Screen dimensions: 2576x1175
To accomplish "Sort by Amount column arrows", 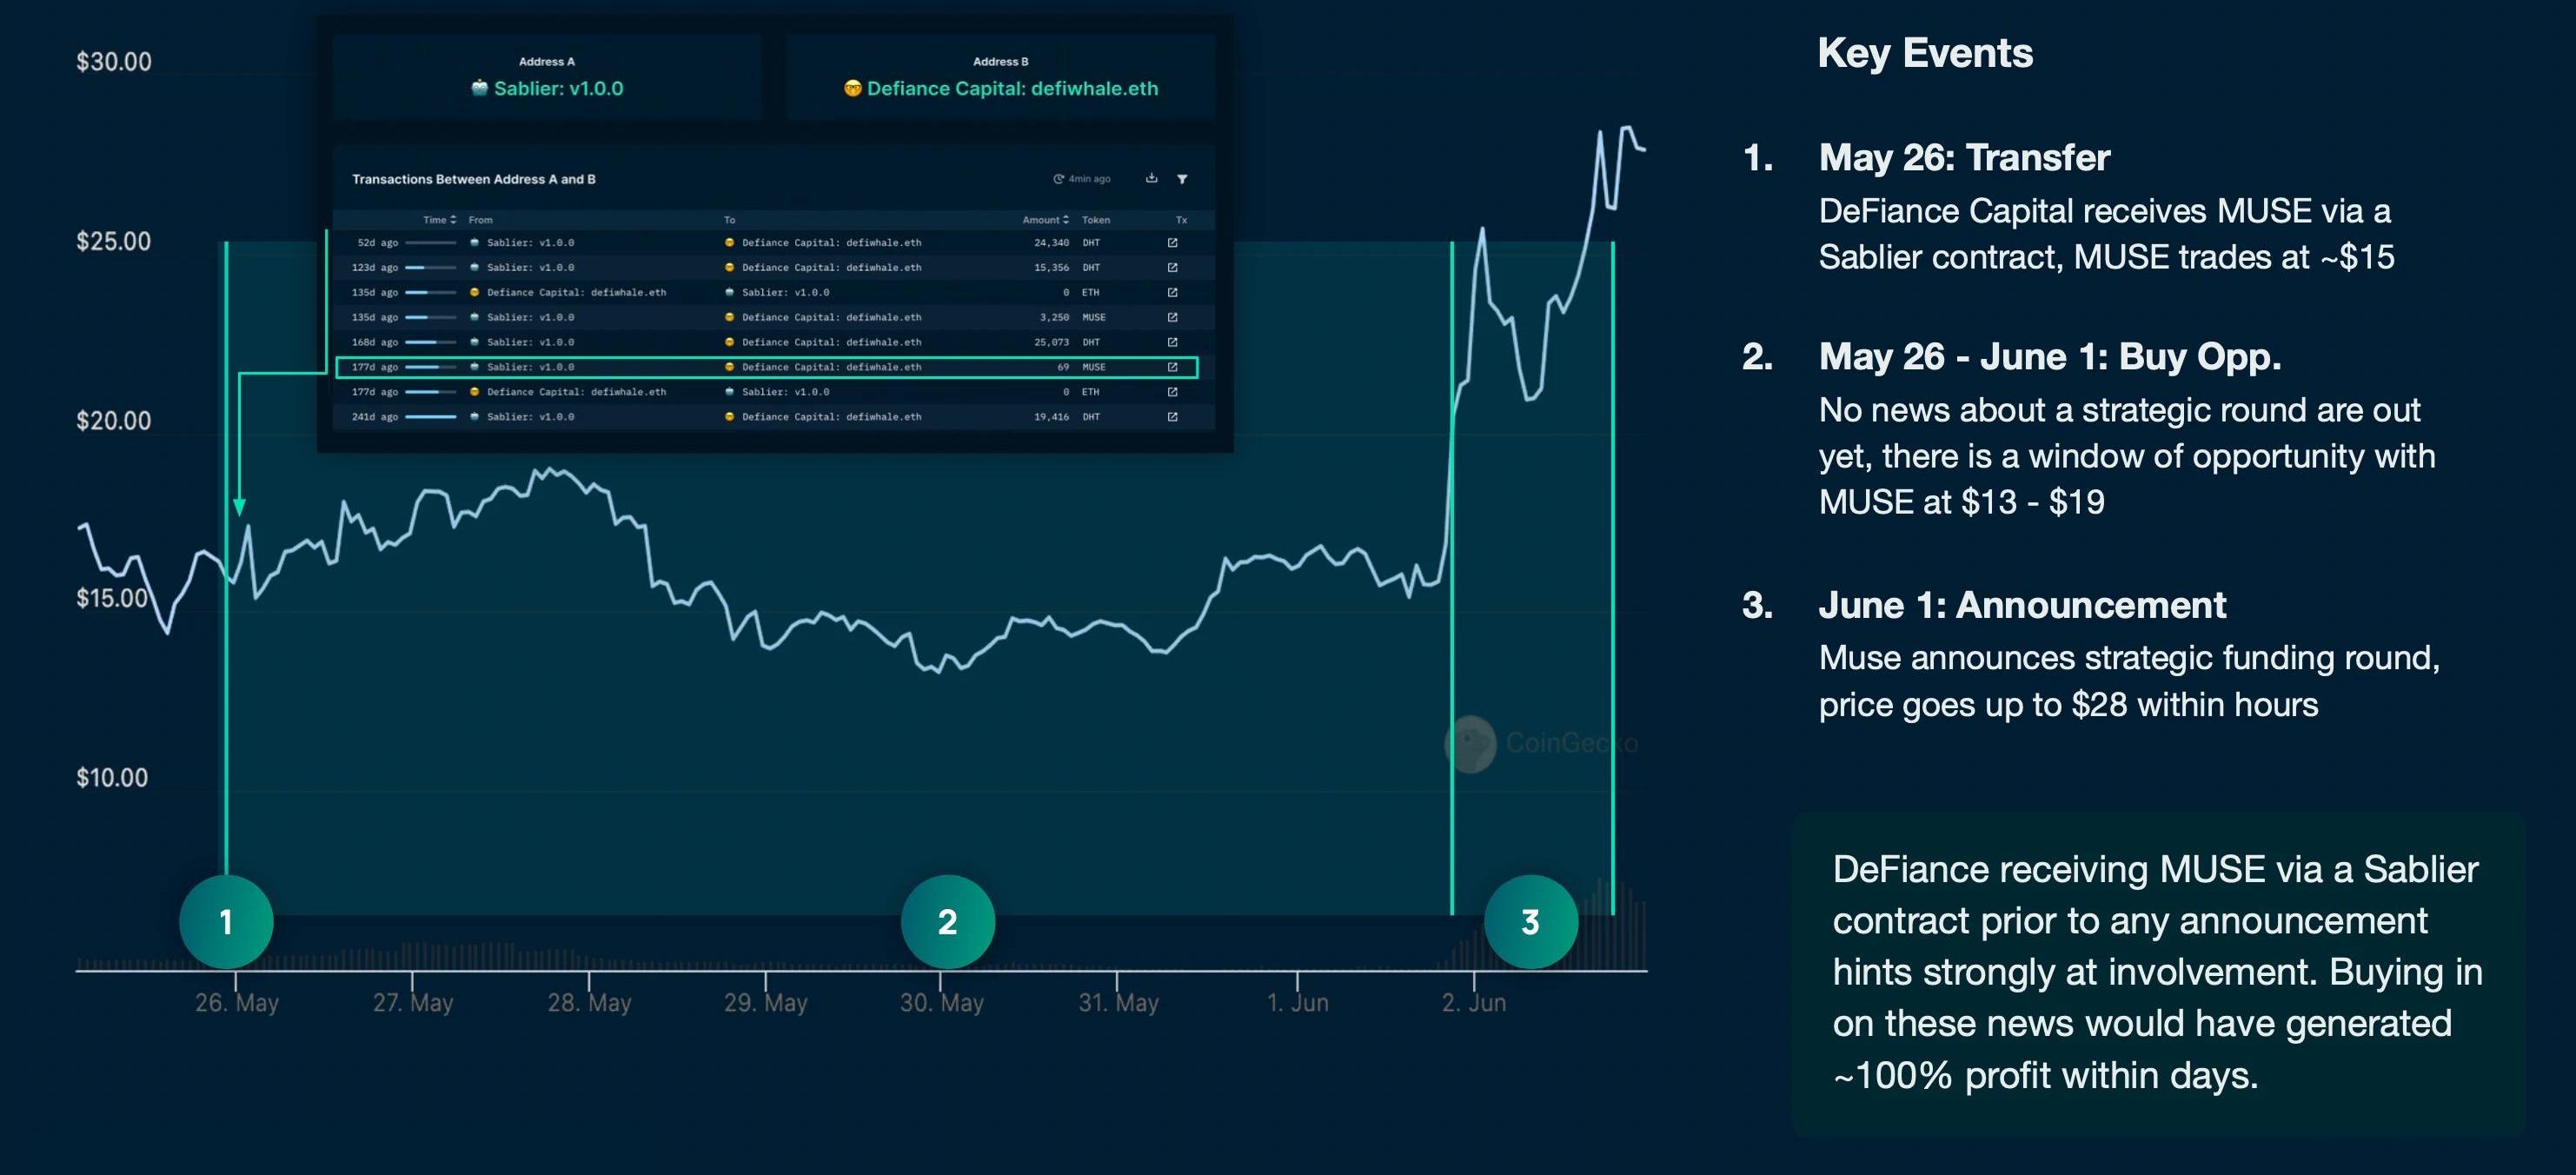I will 1066,220.
